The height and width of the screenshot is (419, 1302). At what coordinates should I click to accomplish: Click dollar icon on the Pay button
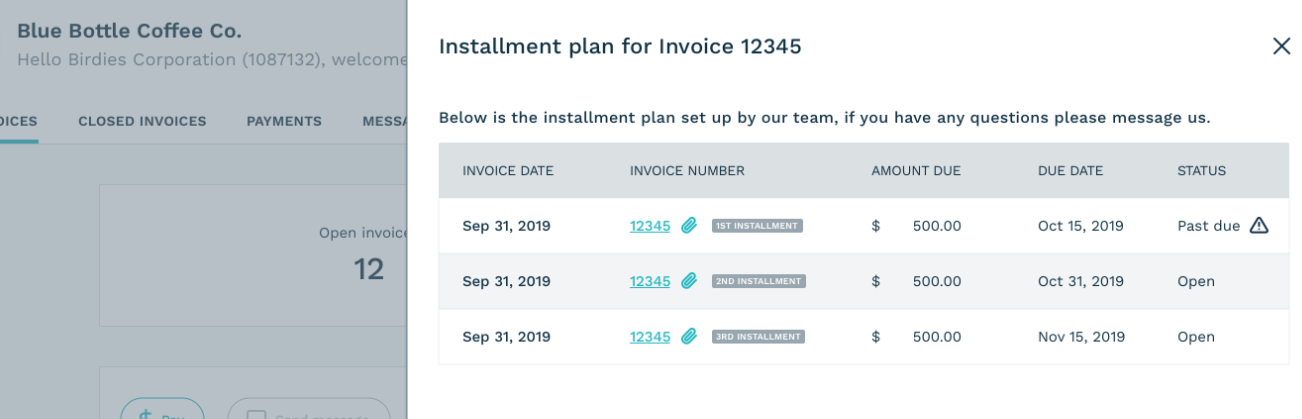tap(146, 414)
